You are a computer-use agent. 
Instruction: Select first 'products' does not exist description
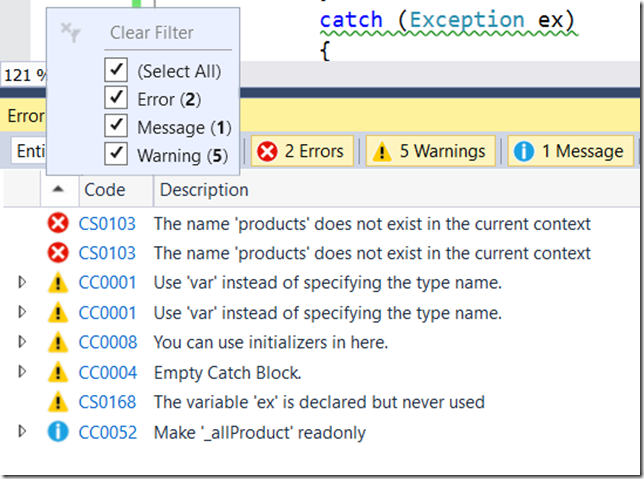372,224
